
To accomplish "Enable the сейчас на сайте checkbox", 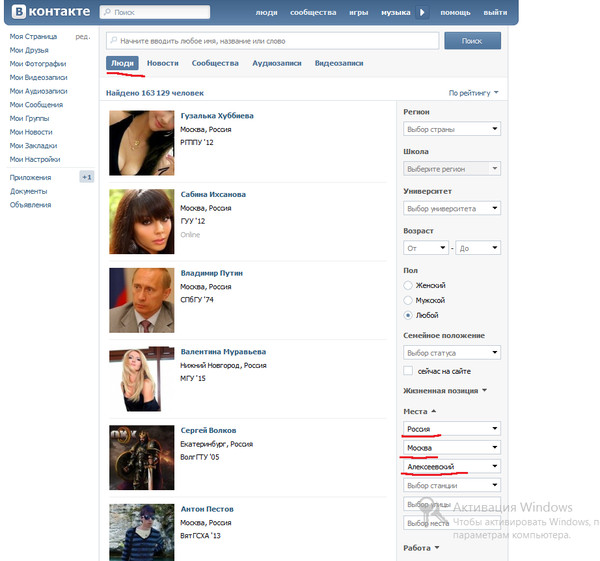I will click(408, 371).
